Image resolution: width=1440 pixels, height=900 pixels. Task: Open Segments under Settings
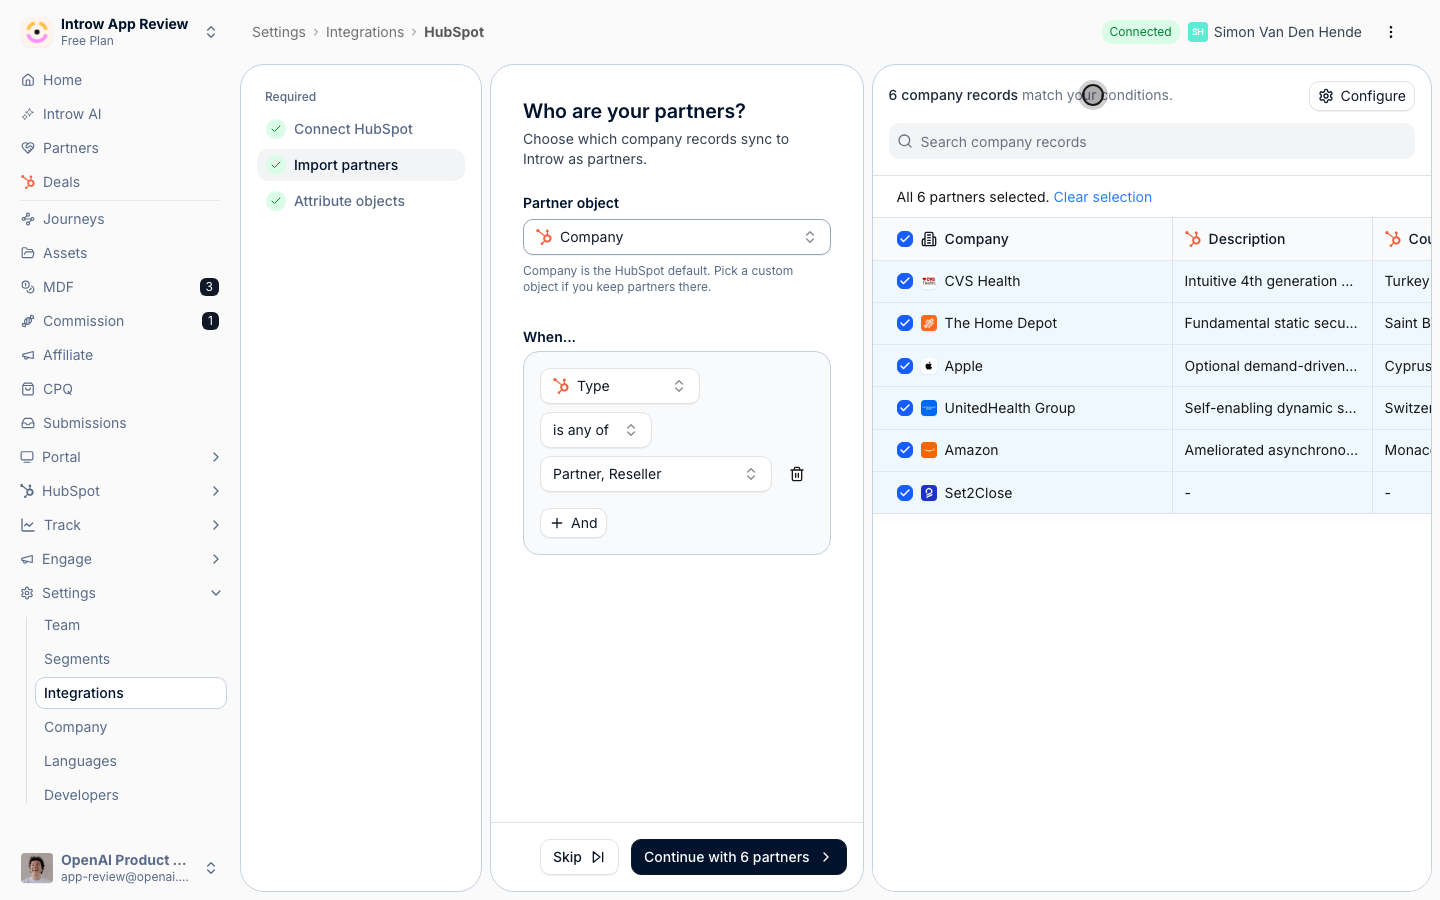coord(77,659)
